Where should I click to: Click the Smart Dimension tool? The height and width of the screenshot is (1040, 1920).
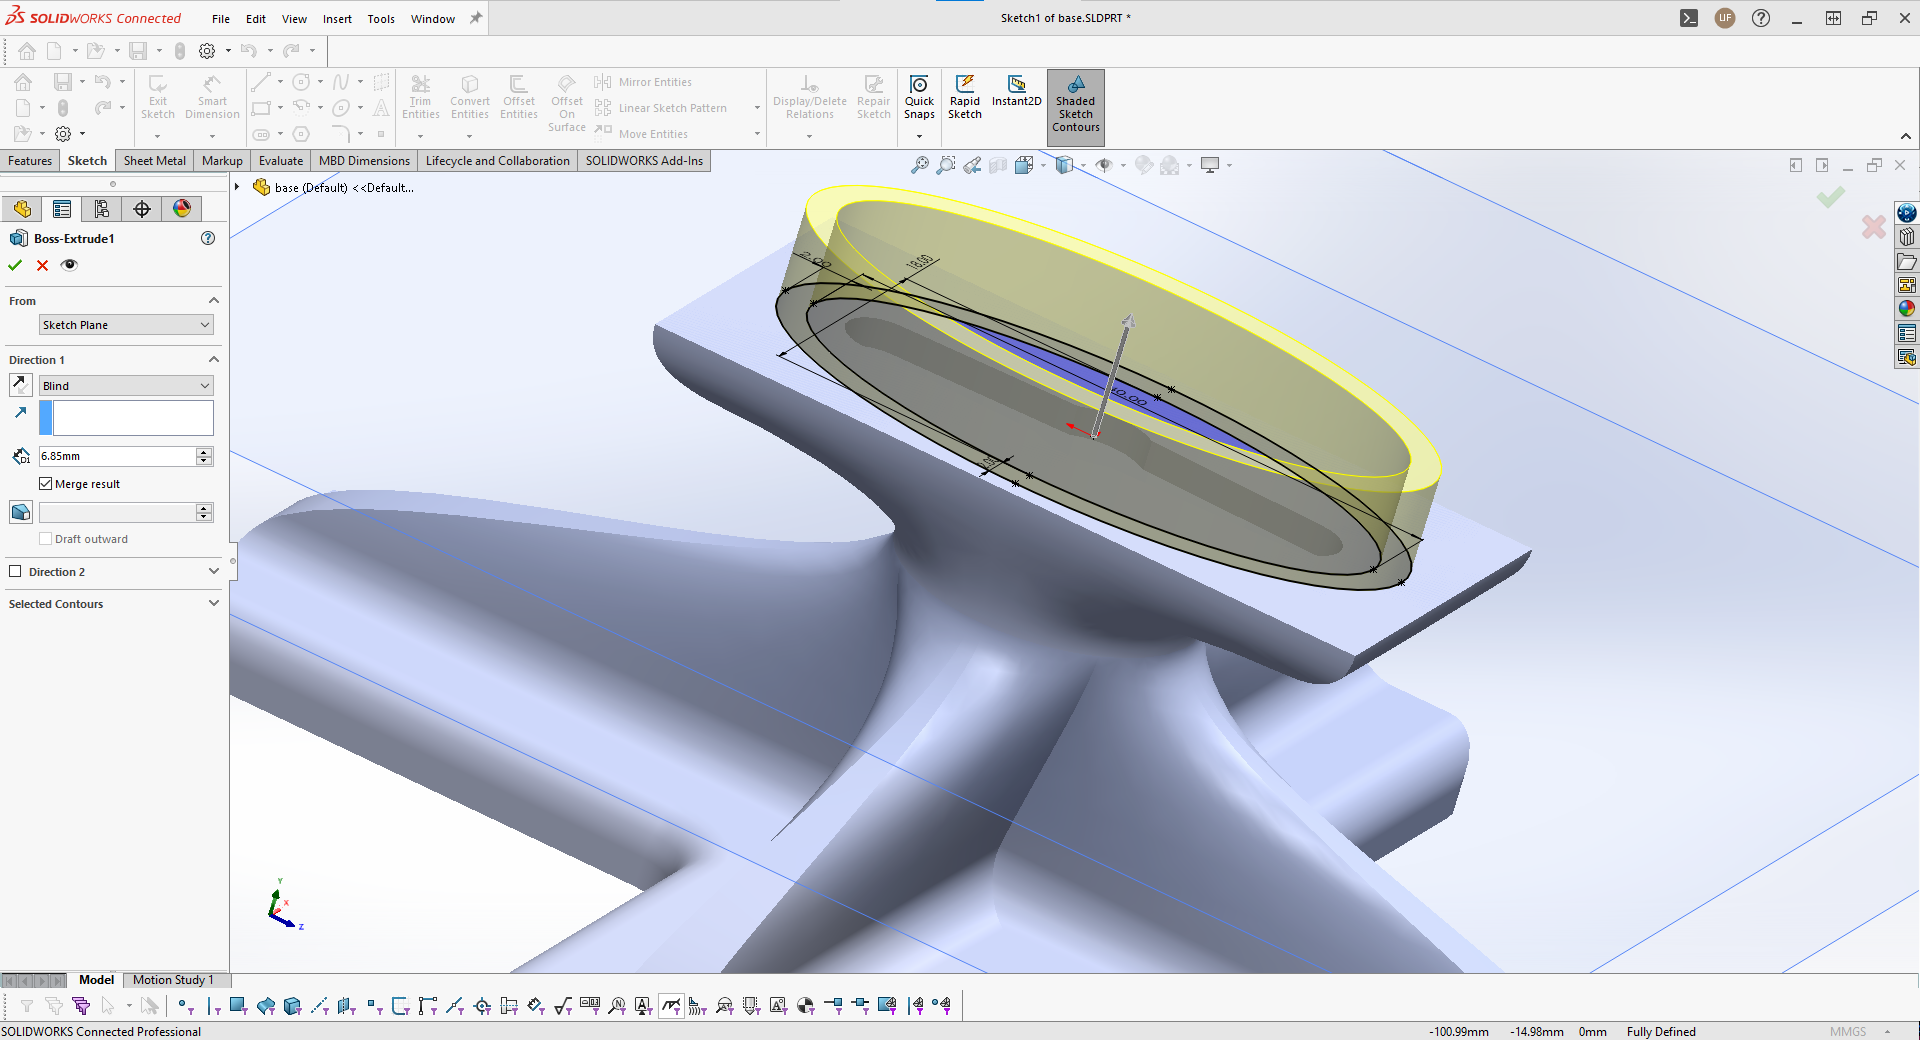click(212, 97)
